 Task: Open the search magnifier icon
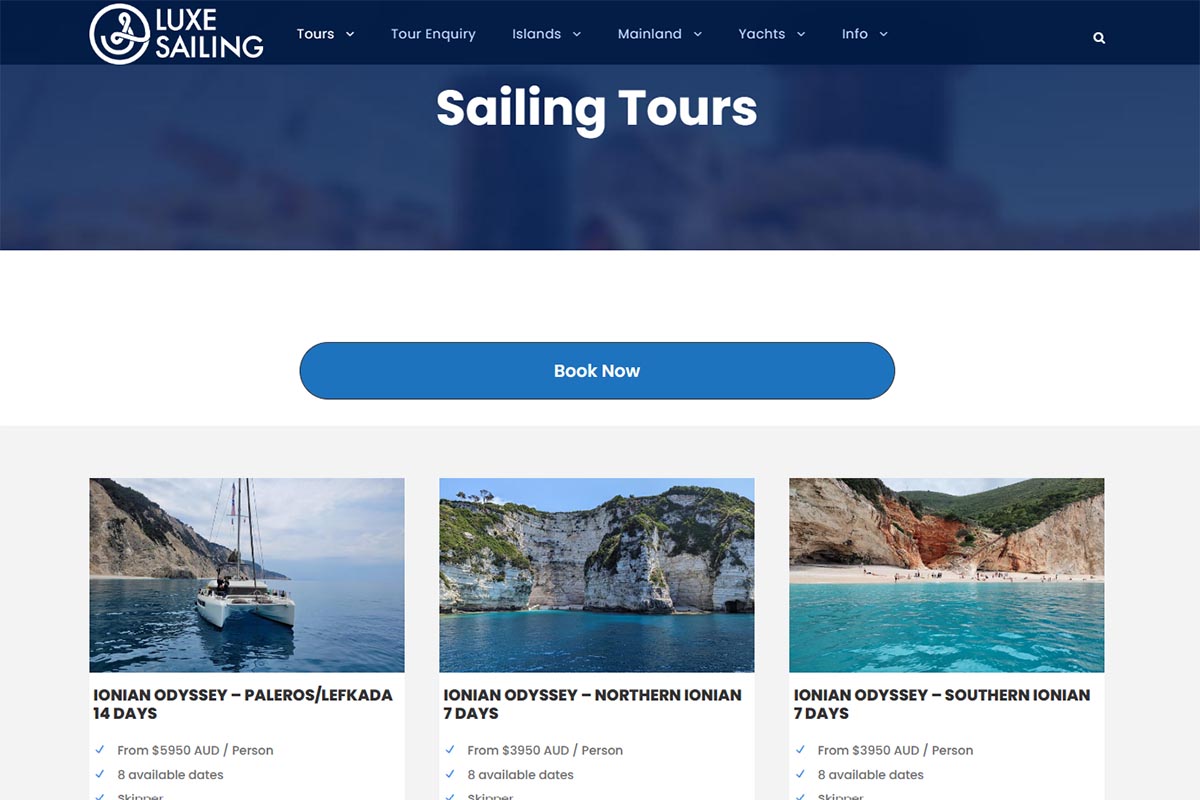[x=1099, y=38]
